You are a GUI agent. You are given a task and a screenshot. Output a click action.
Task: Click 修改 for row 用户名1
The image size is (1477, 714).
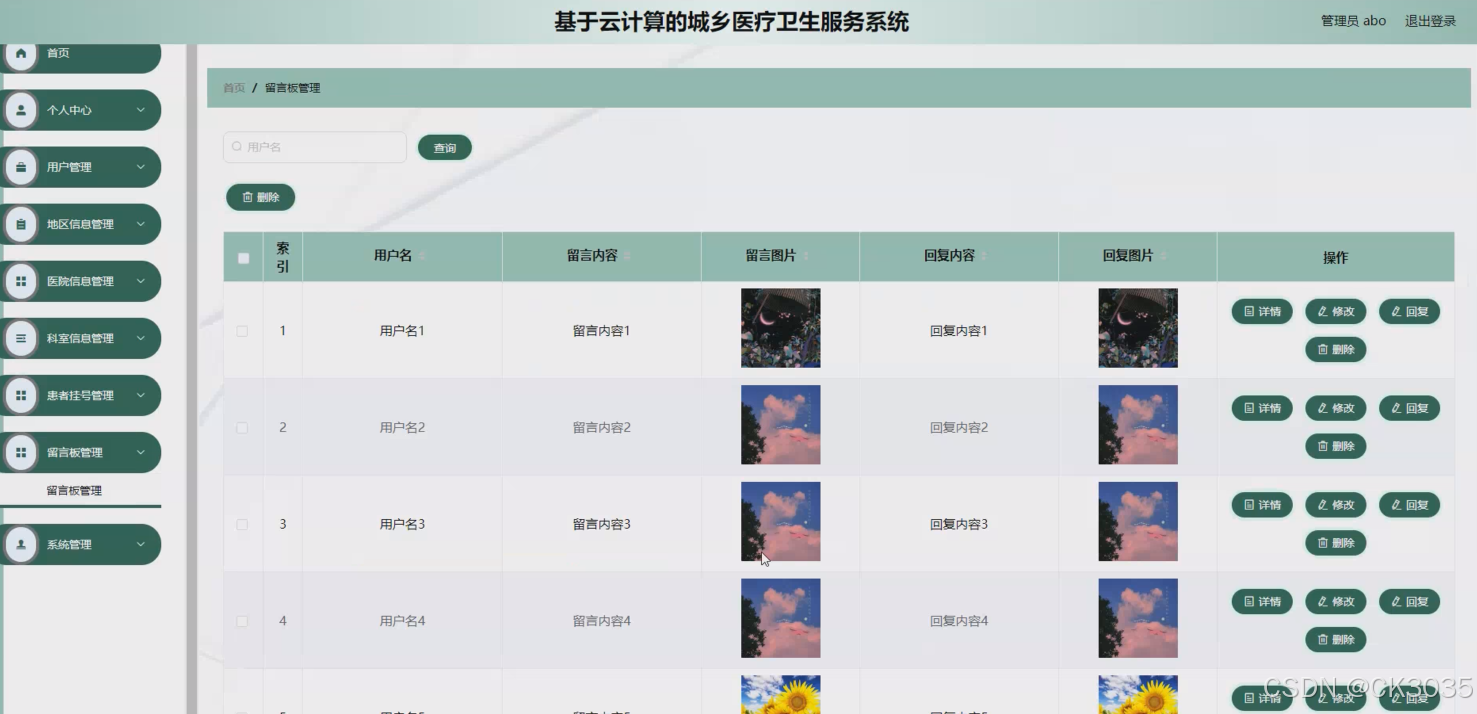pyautogui.click(x=1336, y=311)
